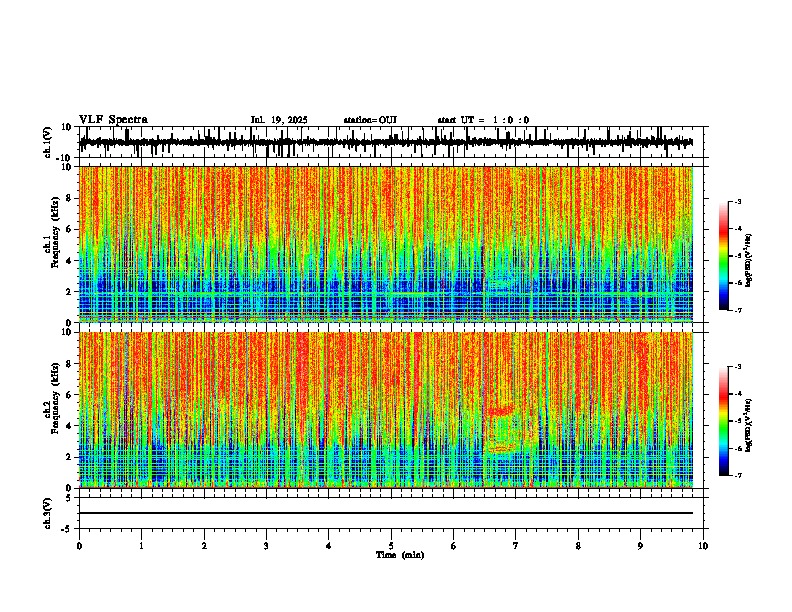Click time axis tick label "2"
This screenshot has height=612, width=792.
[204, 546]
